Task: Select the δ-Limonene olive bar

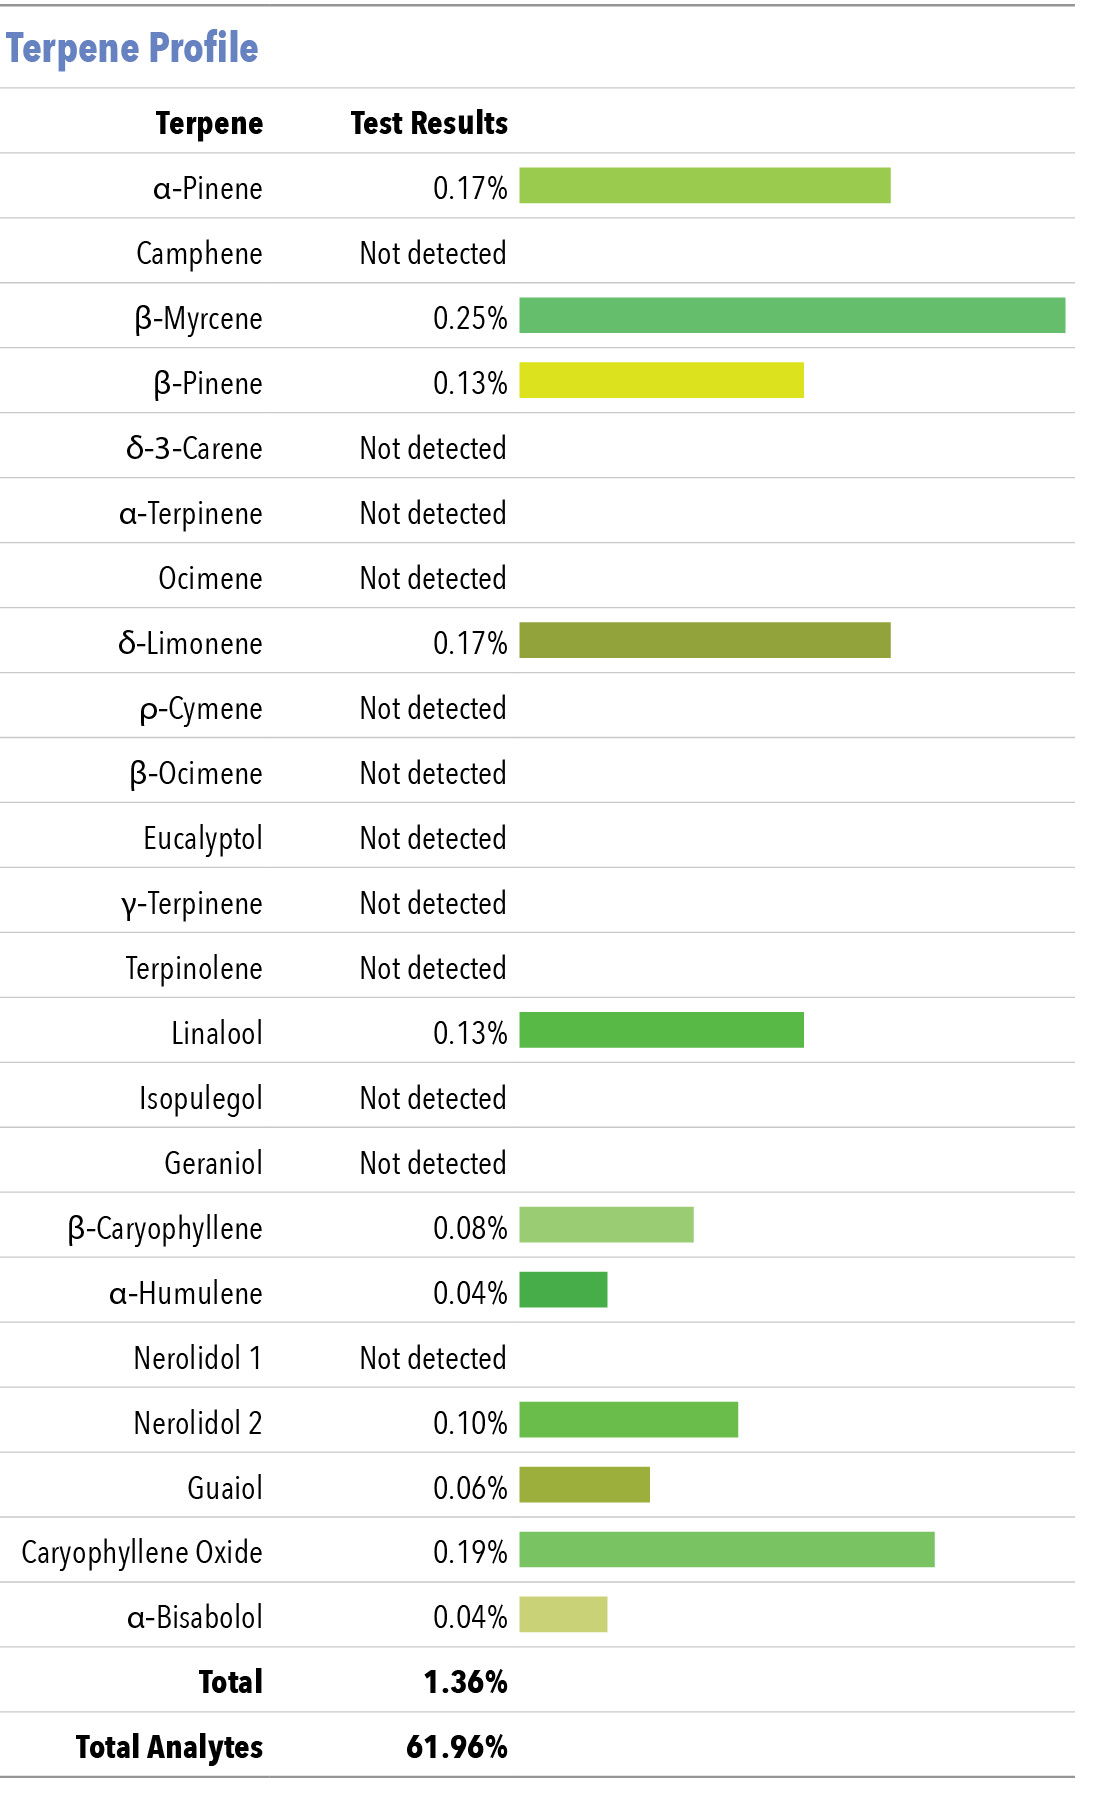Action: point(705,640)
